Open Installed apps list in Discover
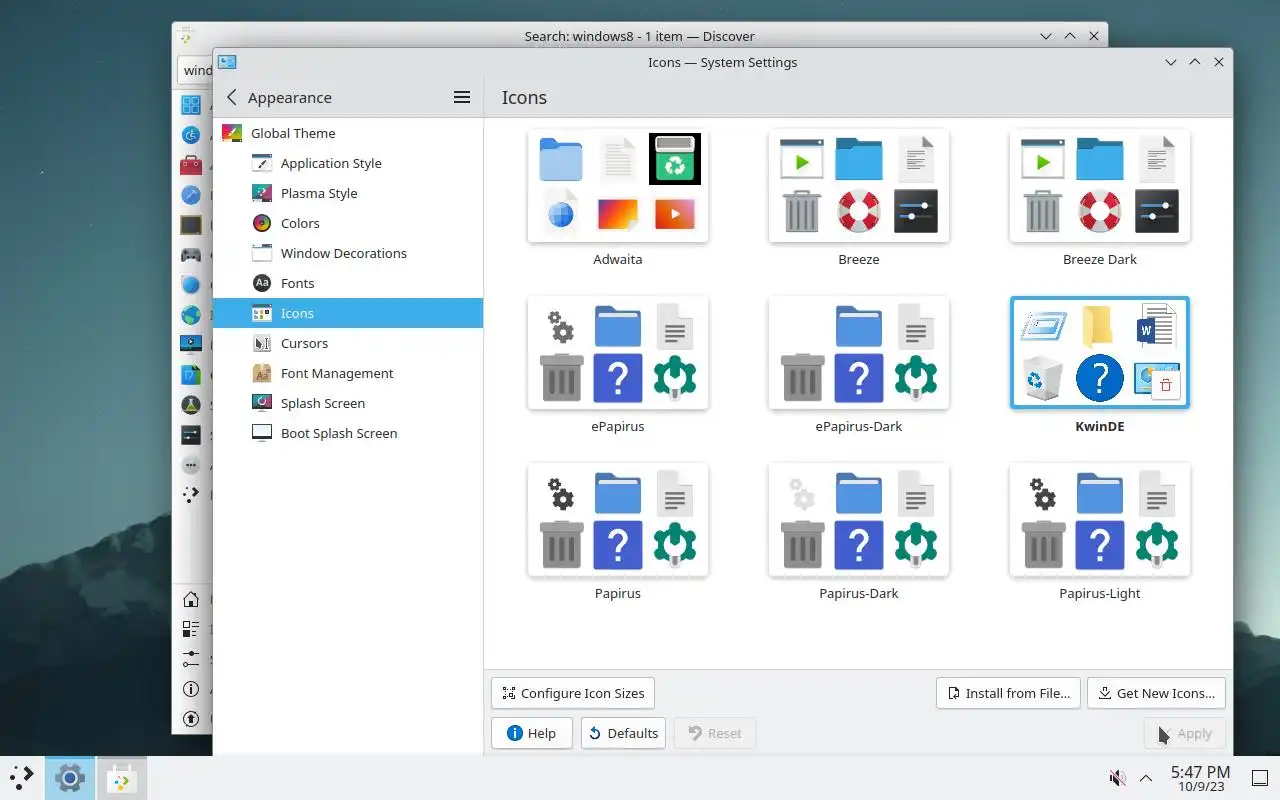 191,629
